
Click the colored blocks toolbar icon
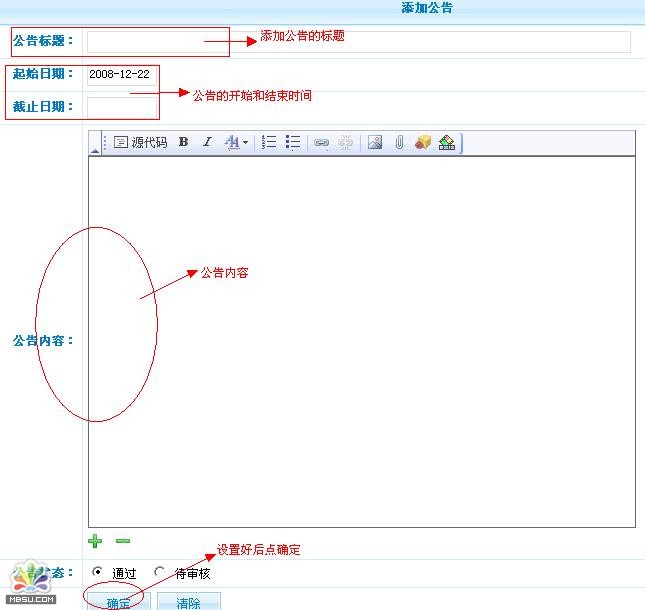click(423, 143)
